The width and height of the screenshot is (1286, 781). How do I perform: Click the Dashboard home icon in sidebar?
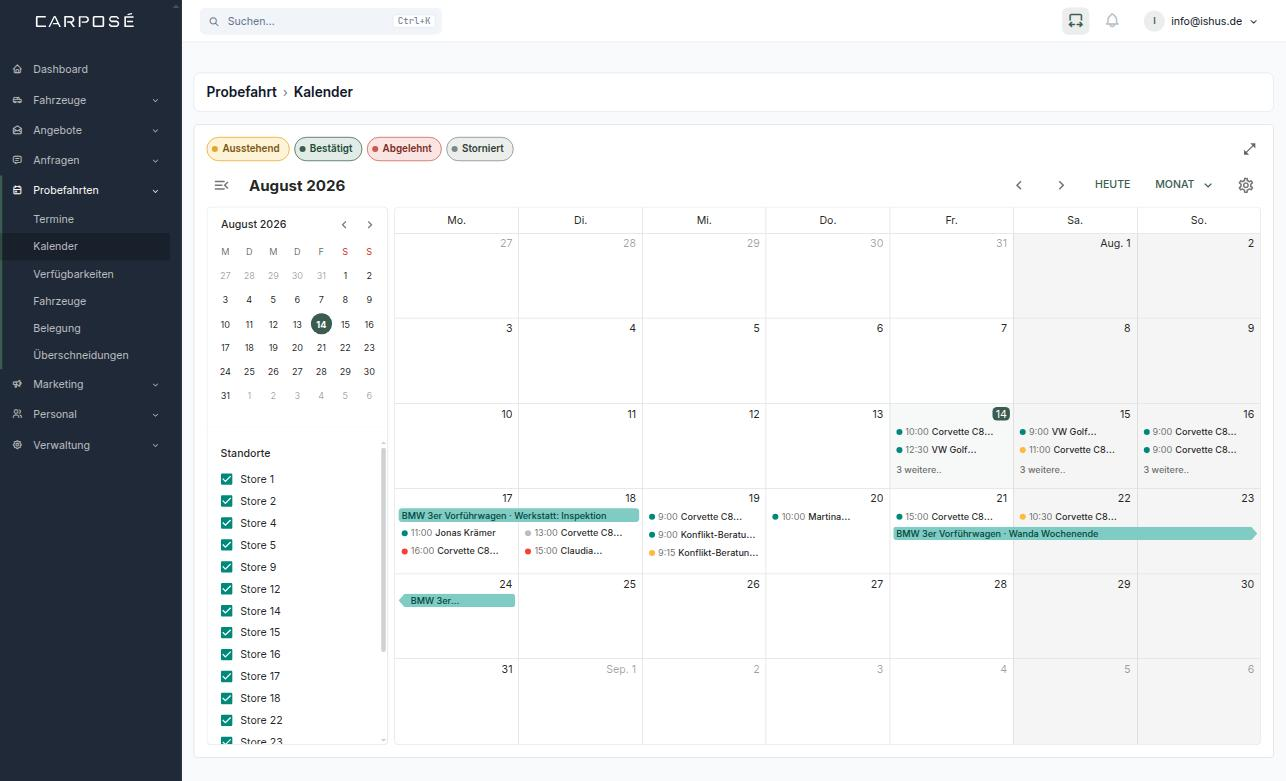point(17,69)
